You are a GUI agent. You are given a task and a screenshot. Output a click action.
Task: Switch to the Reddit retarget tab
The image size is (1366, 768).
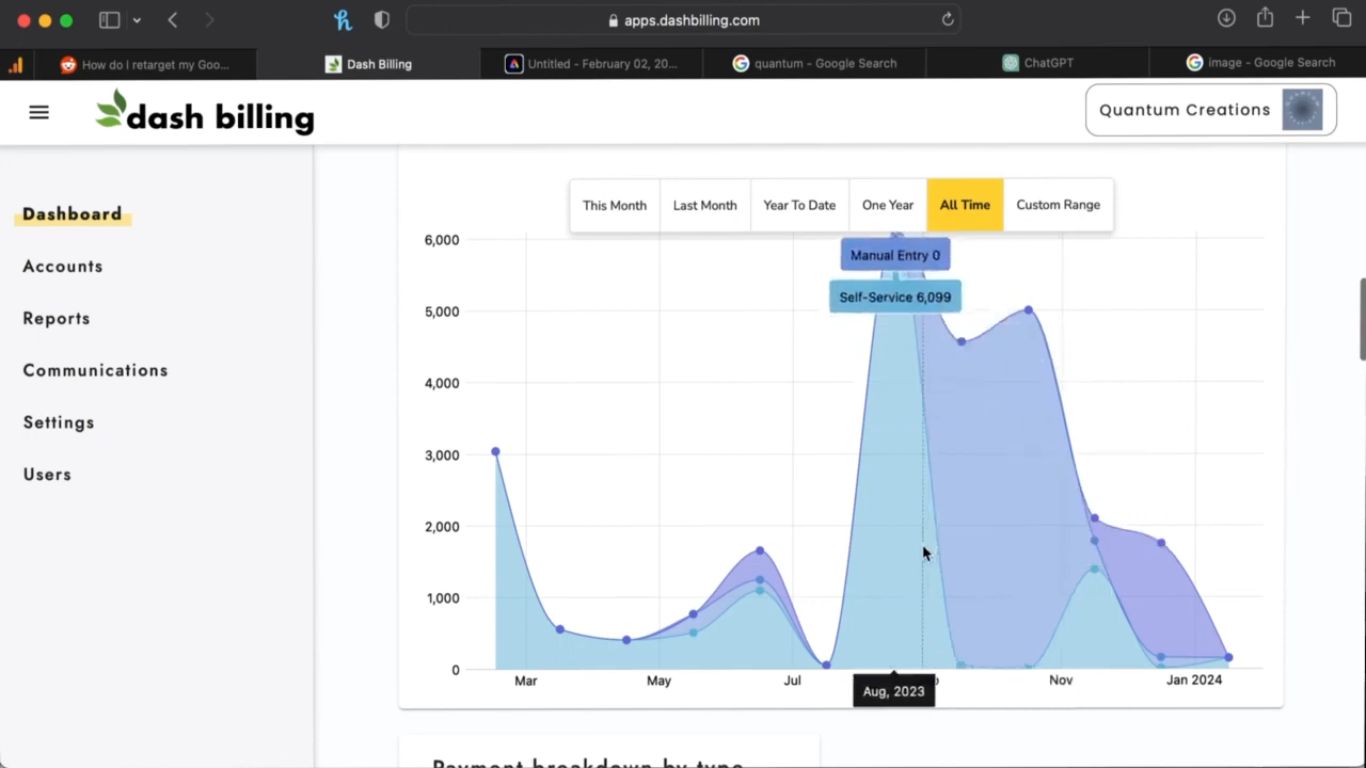[145, 64]
